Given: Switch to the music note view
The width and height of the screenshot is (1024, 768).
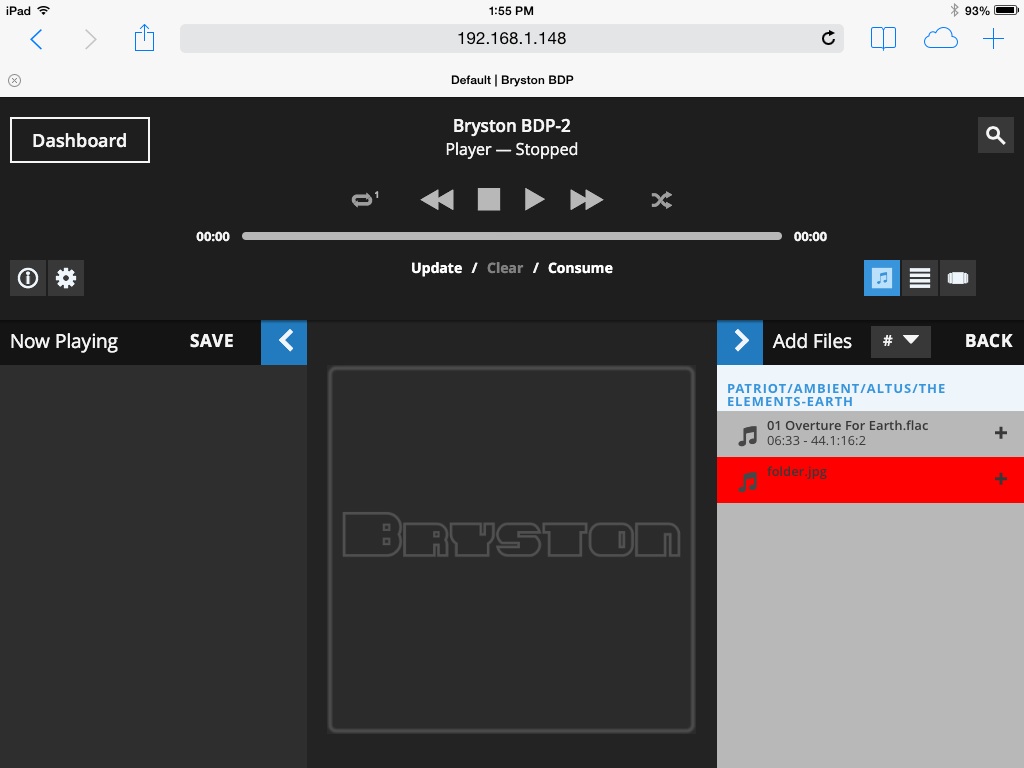Looking at the screenshot, I should pyautogui.click(x=882, y=278).
